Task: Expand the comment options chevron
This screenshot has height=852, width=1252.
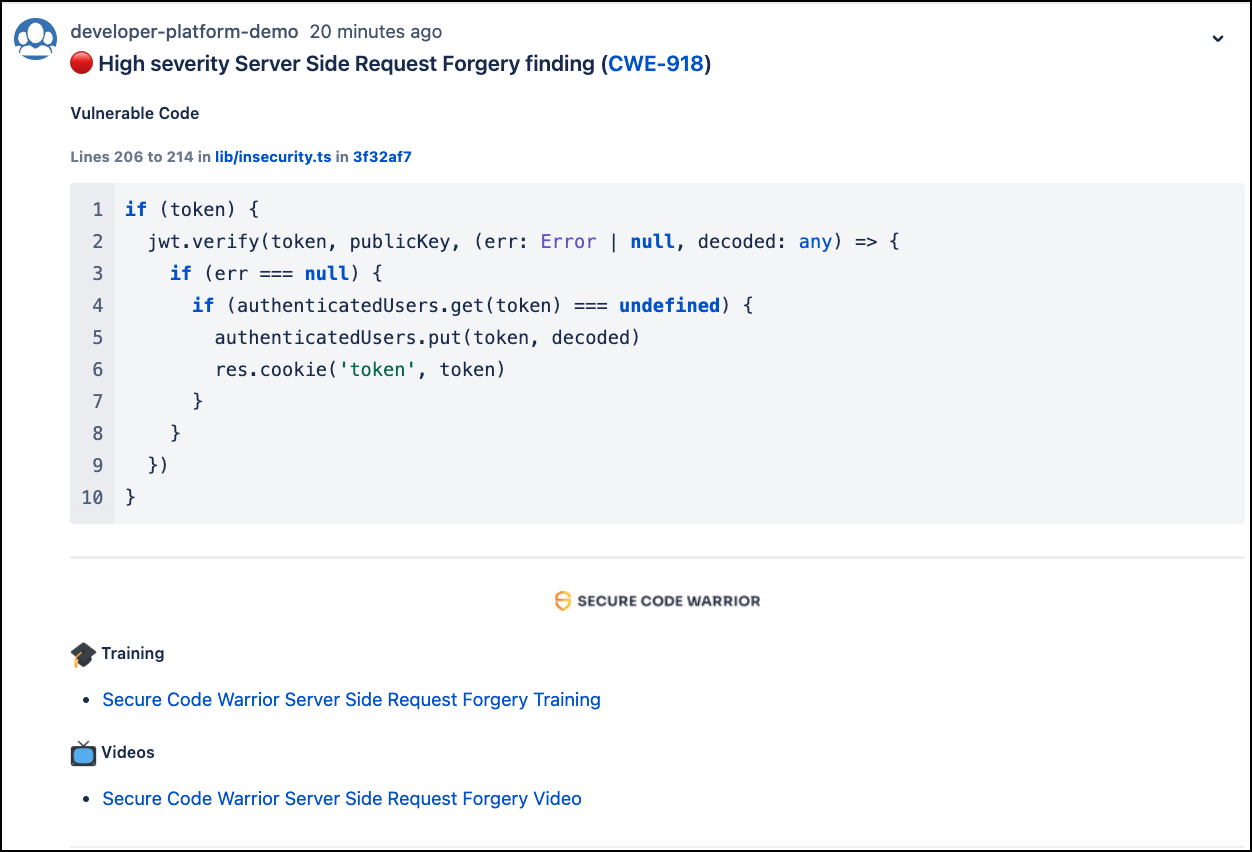Action: [1217, 39]
